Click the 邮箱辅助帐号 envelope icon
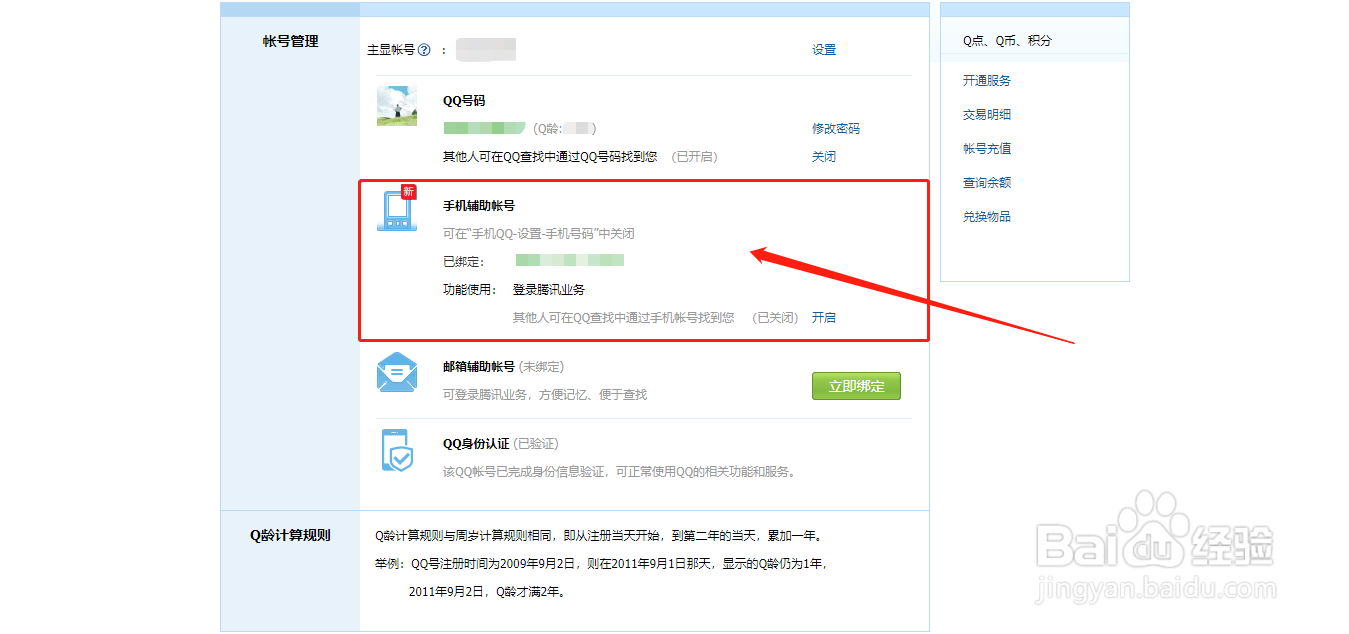1349x634 pixels. (x=397, y=373)
